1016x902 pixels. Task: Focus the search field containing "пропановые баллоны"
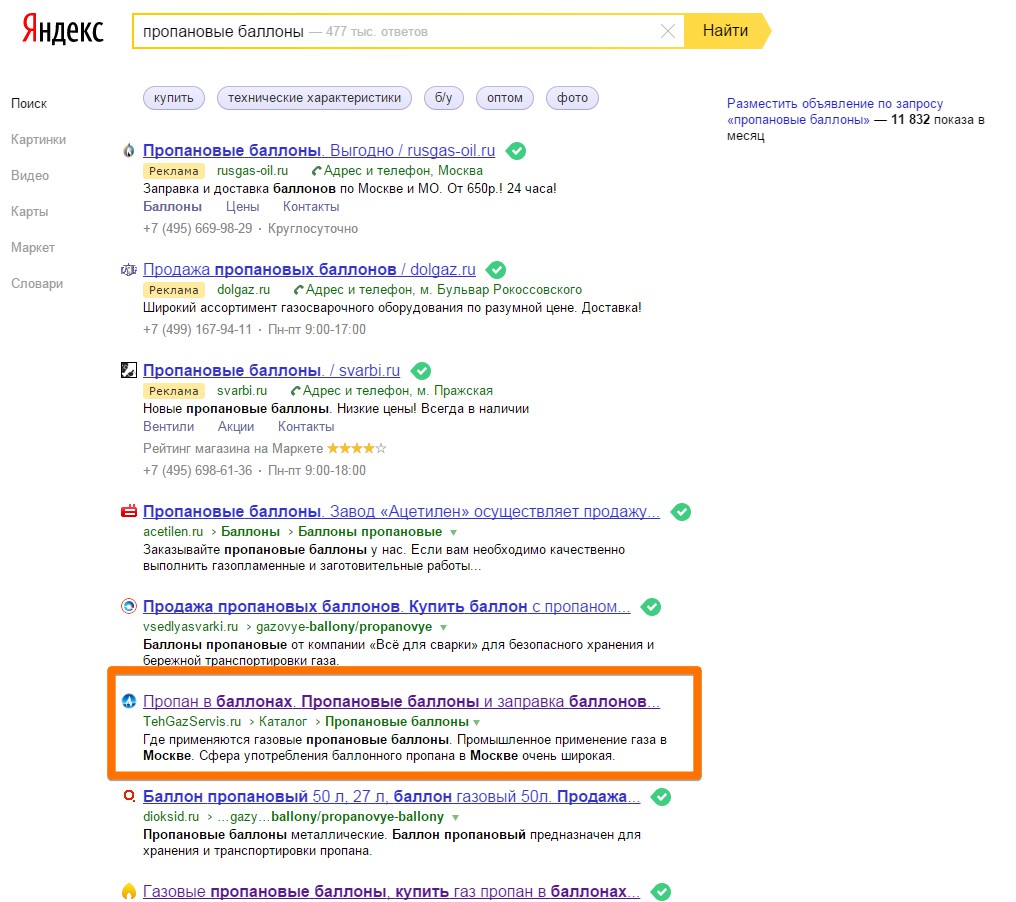[400, 31]
